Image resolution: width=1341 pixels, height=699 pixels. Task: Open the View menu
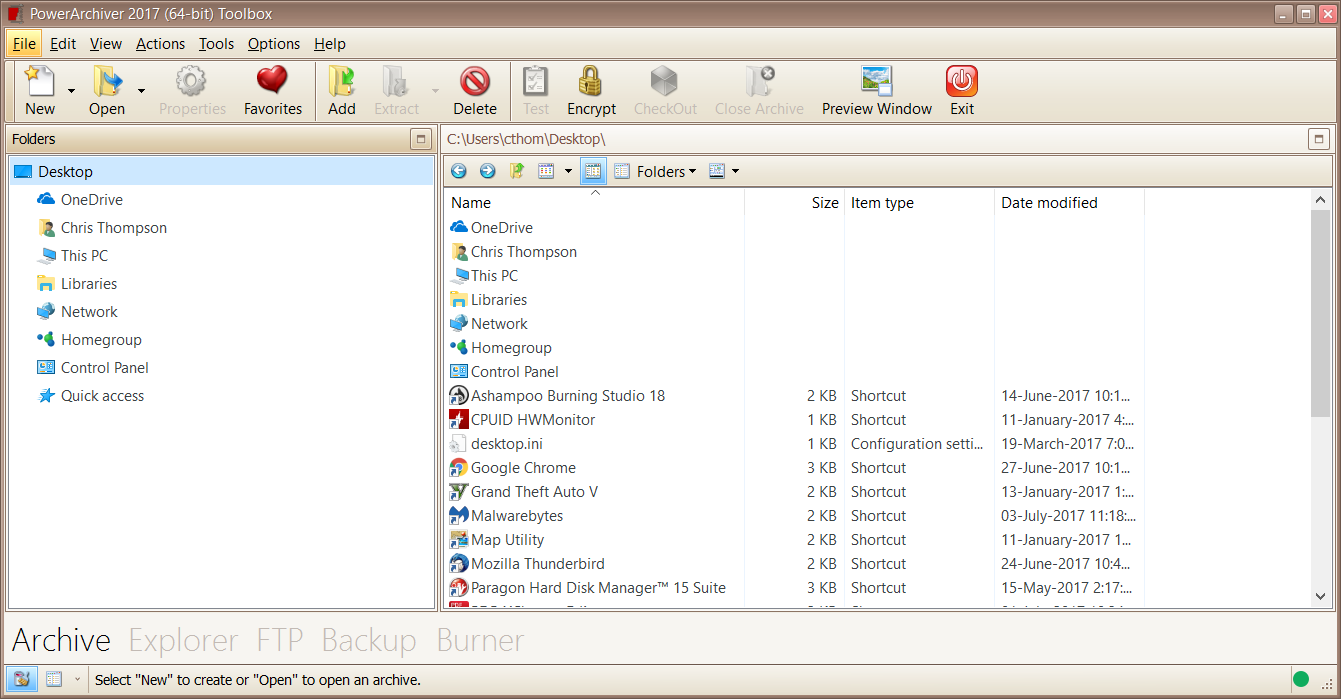point(105,44)
